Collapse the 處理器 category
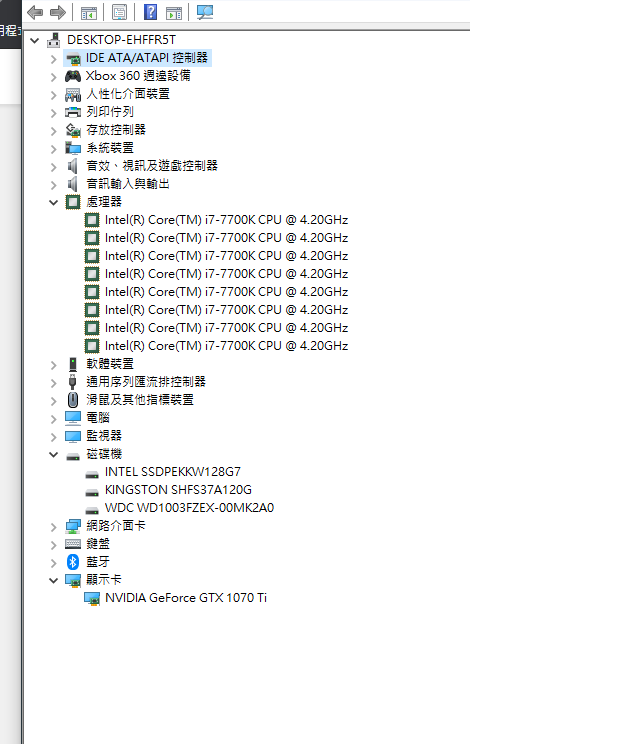This screenshot has height=744, width=624. (x=54, y=203)
